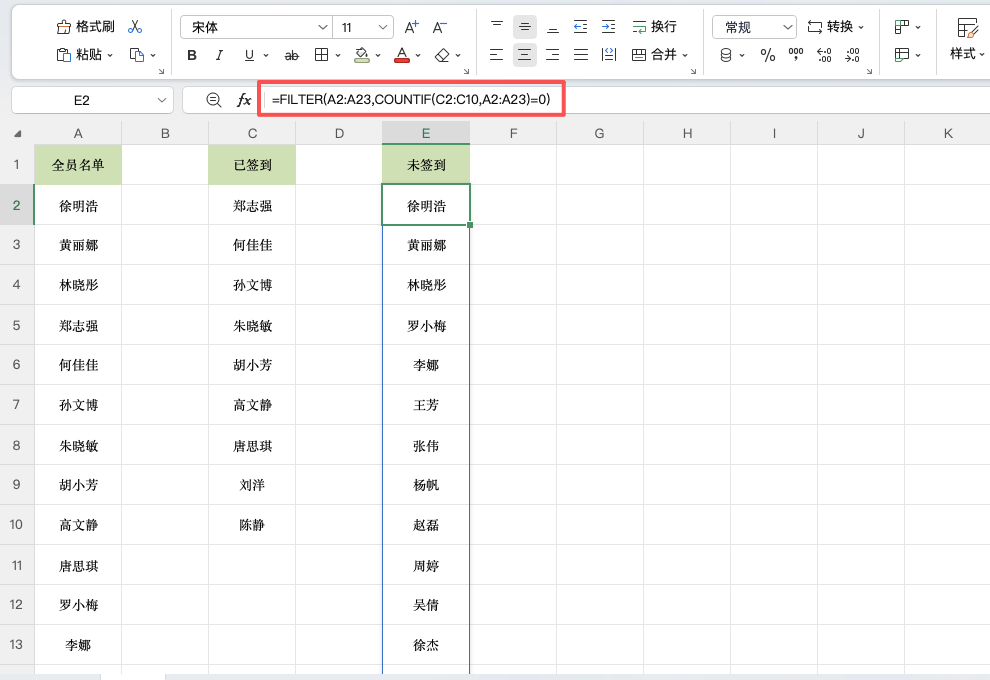Click the justify alignment icon

(x=581, y=55)
